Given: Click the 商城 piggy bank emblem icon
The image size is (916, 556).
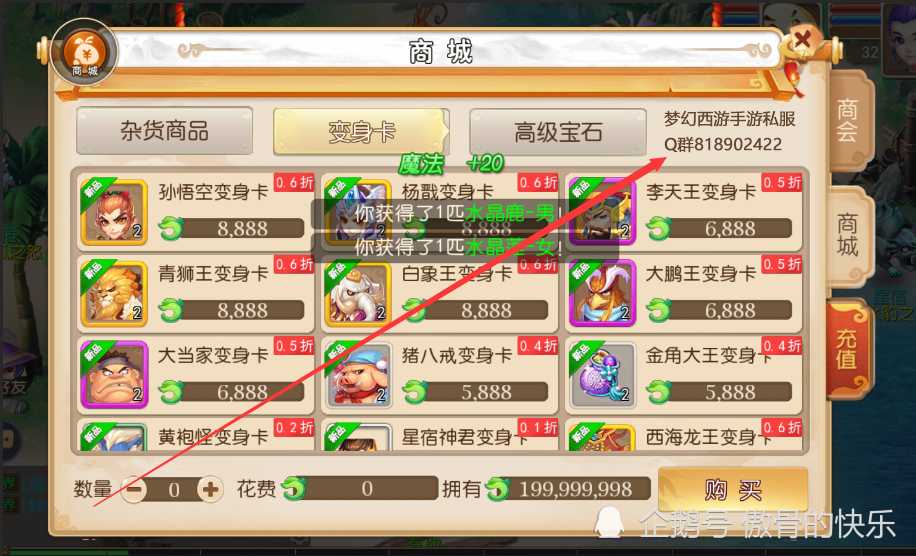Looking at the screenshot, I should point(85,53).
